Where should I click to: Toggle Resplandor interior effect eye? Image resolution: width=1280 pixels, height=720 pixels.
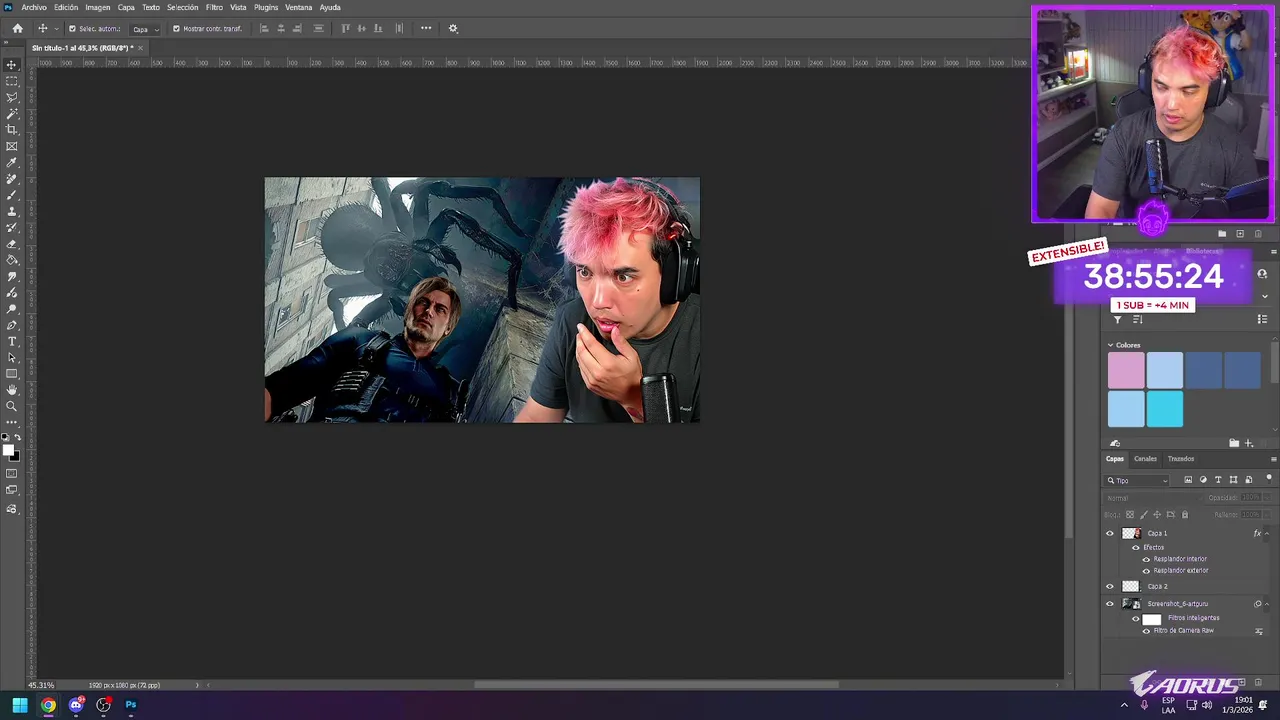1146,559
